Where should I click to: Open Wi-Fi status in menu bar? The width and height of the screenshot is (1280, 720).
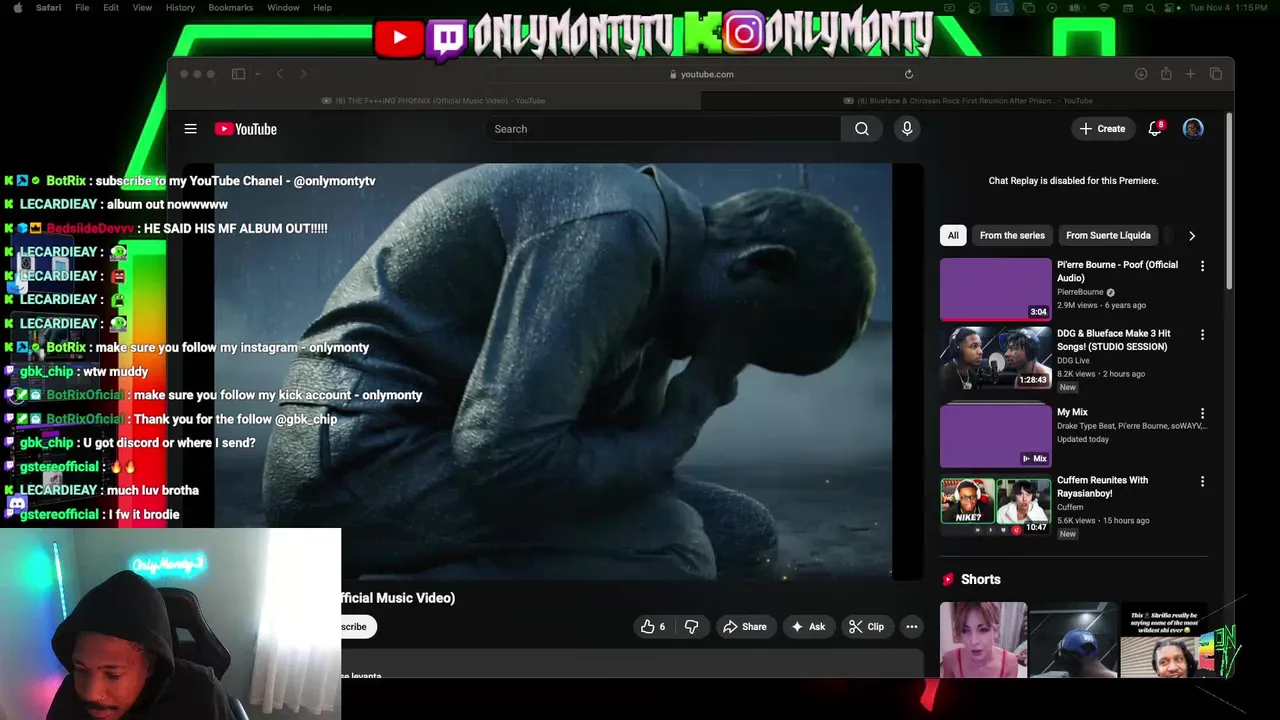1104,7
